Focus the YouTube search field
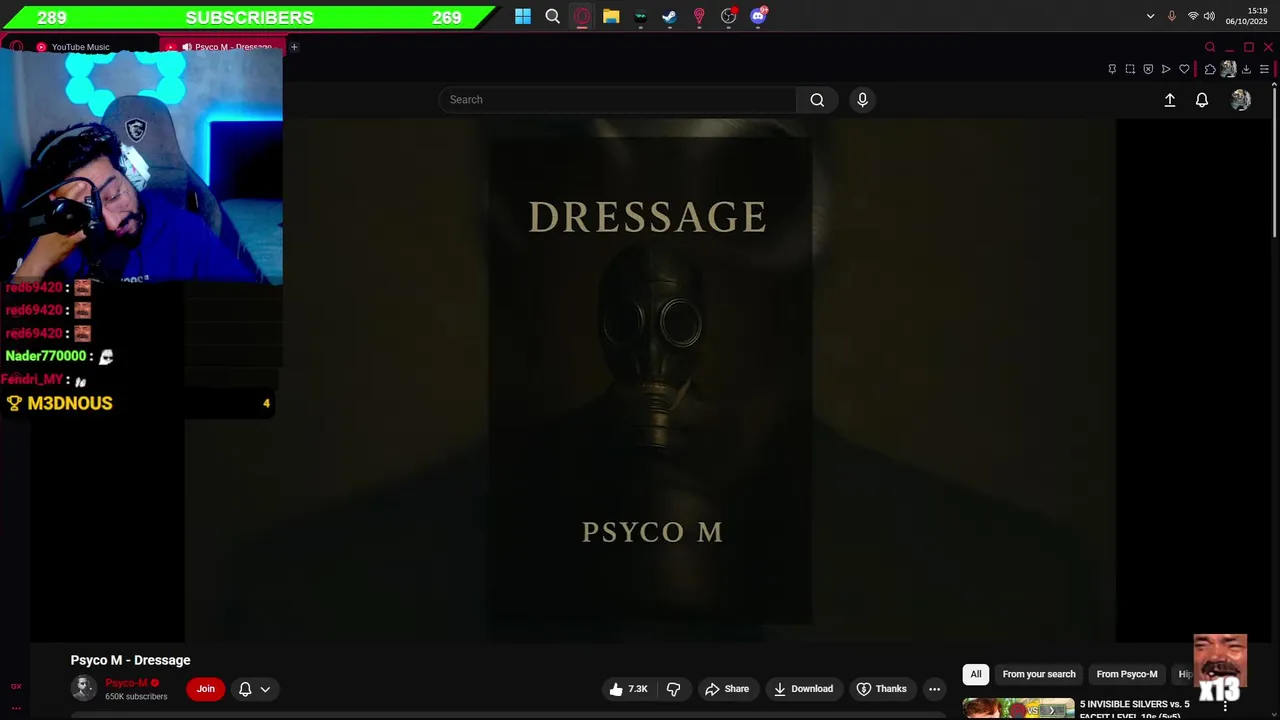This screenshot has height=720, width=1280. 617,100
